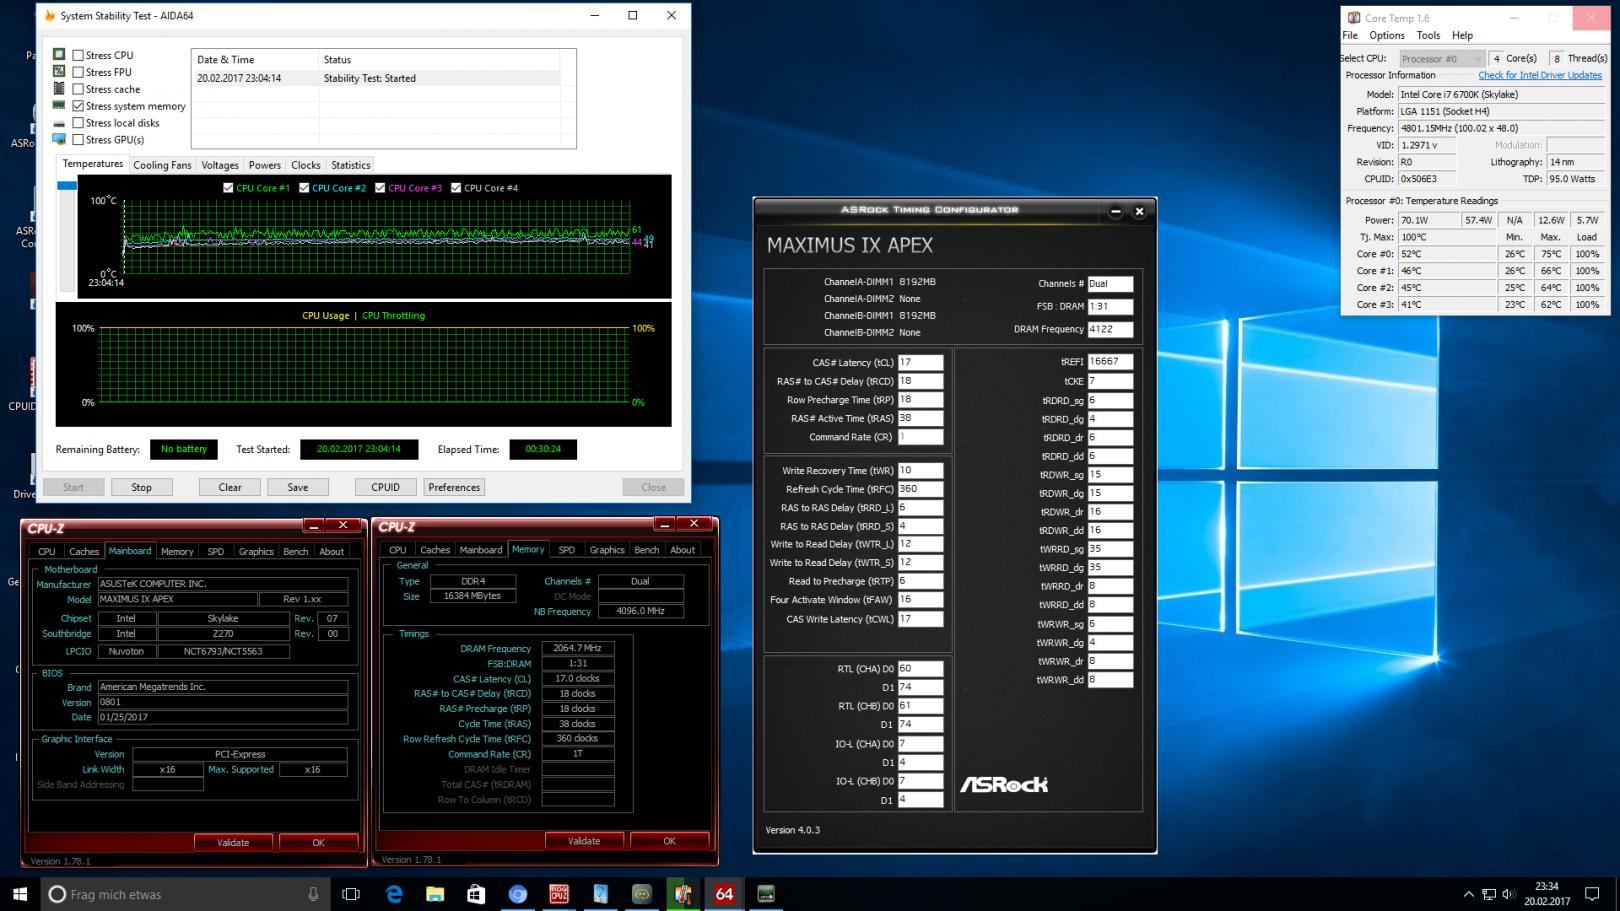Open the Select CPU Processor #0 dropdown

(x=1441, y=59)
